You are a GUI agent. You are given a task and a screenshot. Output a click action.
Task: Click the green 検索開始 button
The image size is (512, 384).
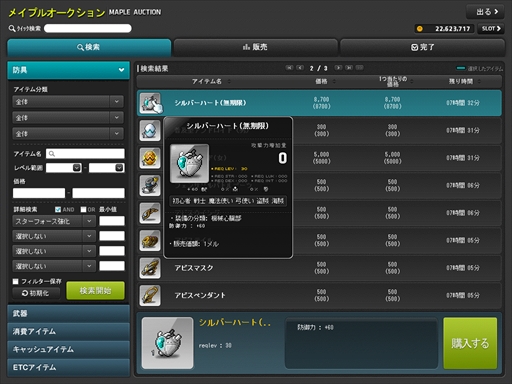[95, 291]
